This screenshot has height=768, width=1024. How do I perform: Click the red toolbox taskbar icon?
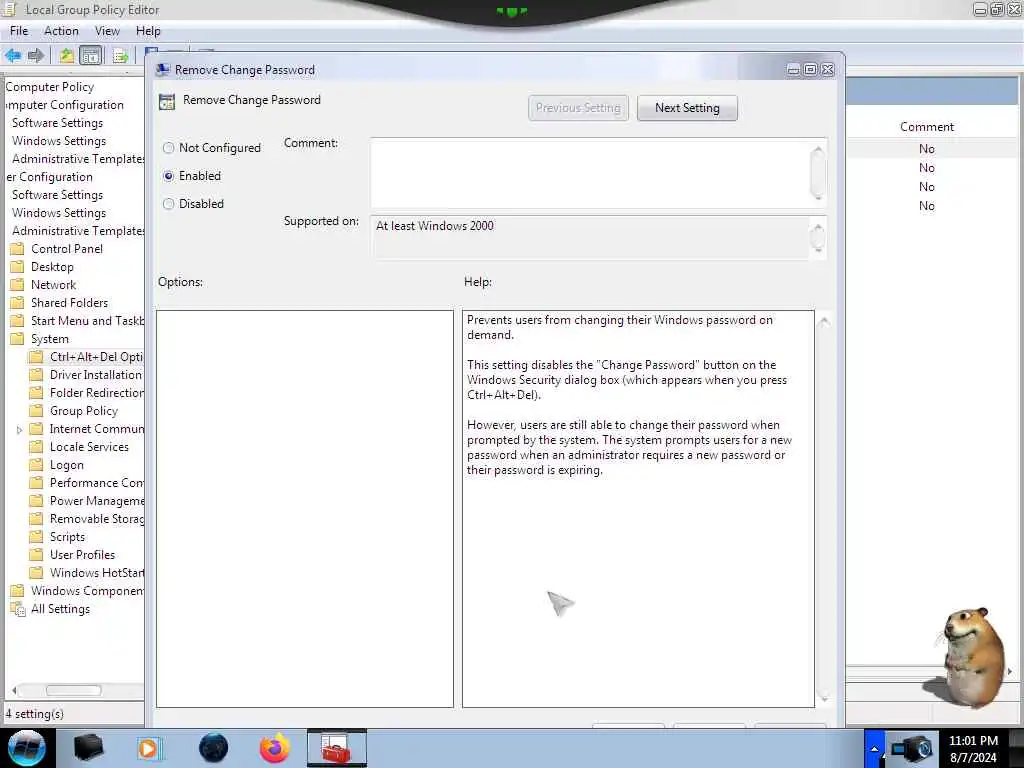click(x=337, y=748)
